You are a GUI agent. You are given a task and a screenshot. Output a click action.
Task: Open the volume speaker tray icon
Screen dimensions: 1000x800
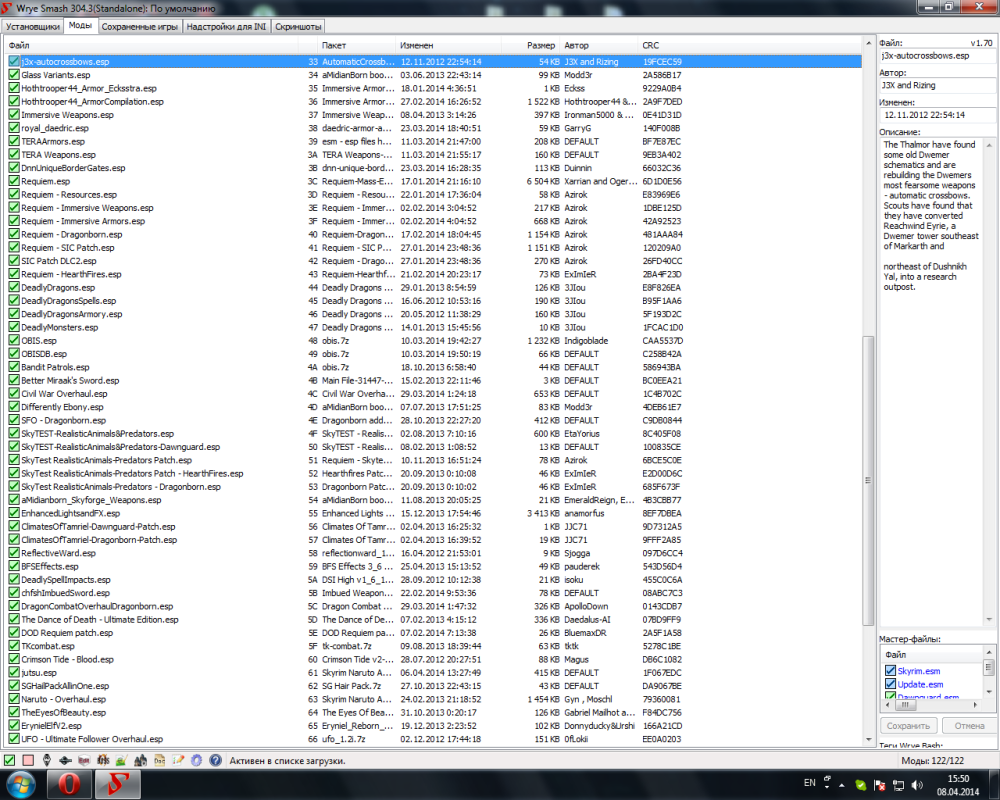[917, 785]
